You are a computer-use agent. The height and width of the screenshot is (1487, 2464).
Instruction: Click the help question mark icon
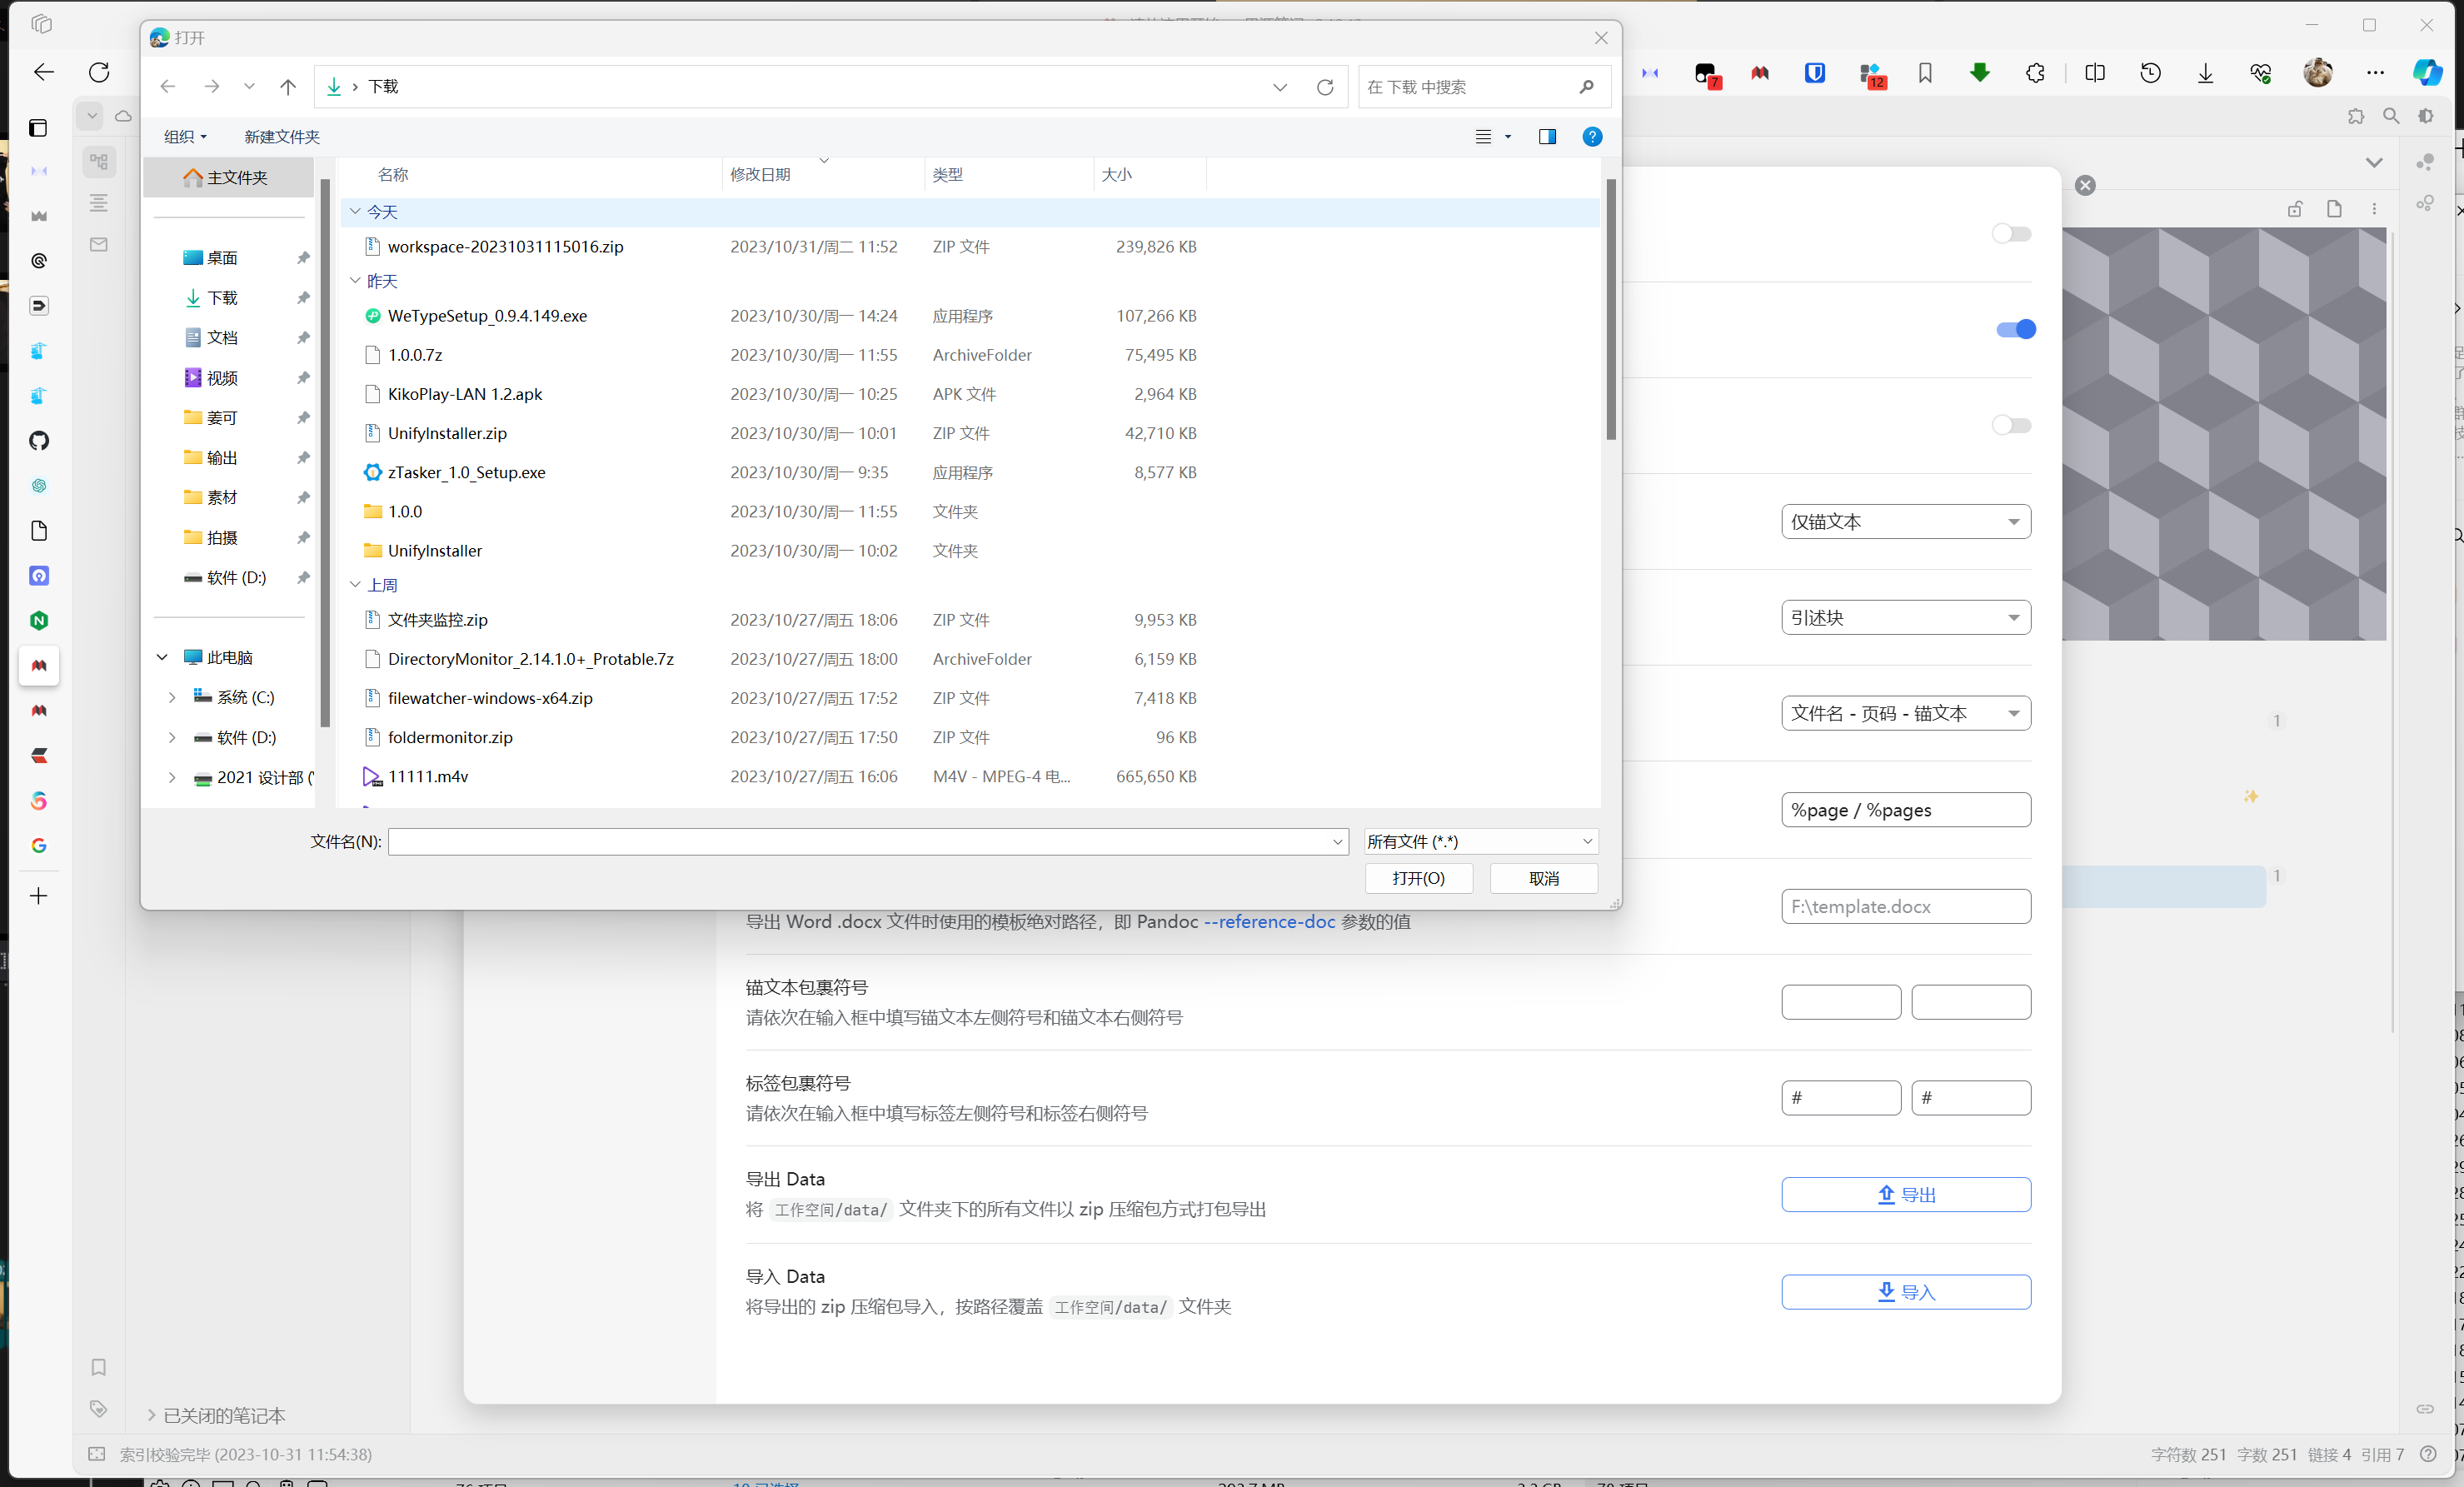click(1592, 137)
